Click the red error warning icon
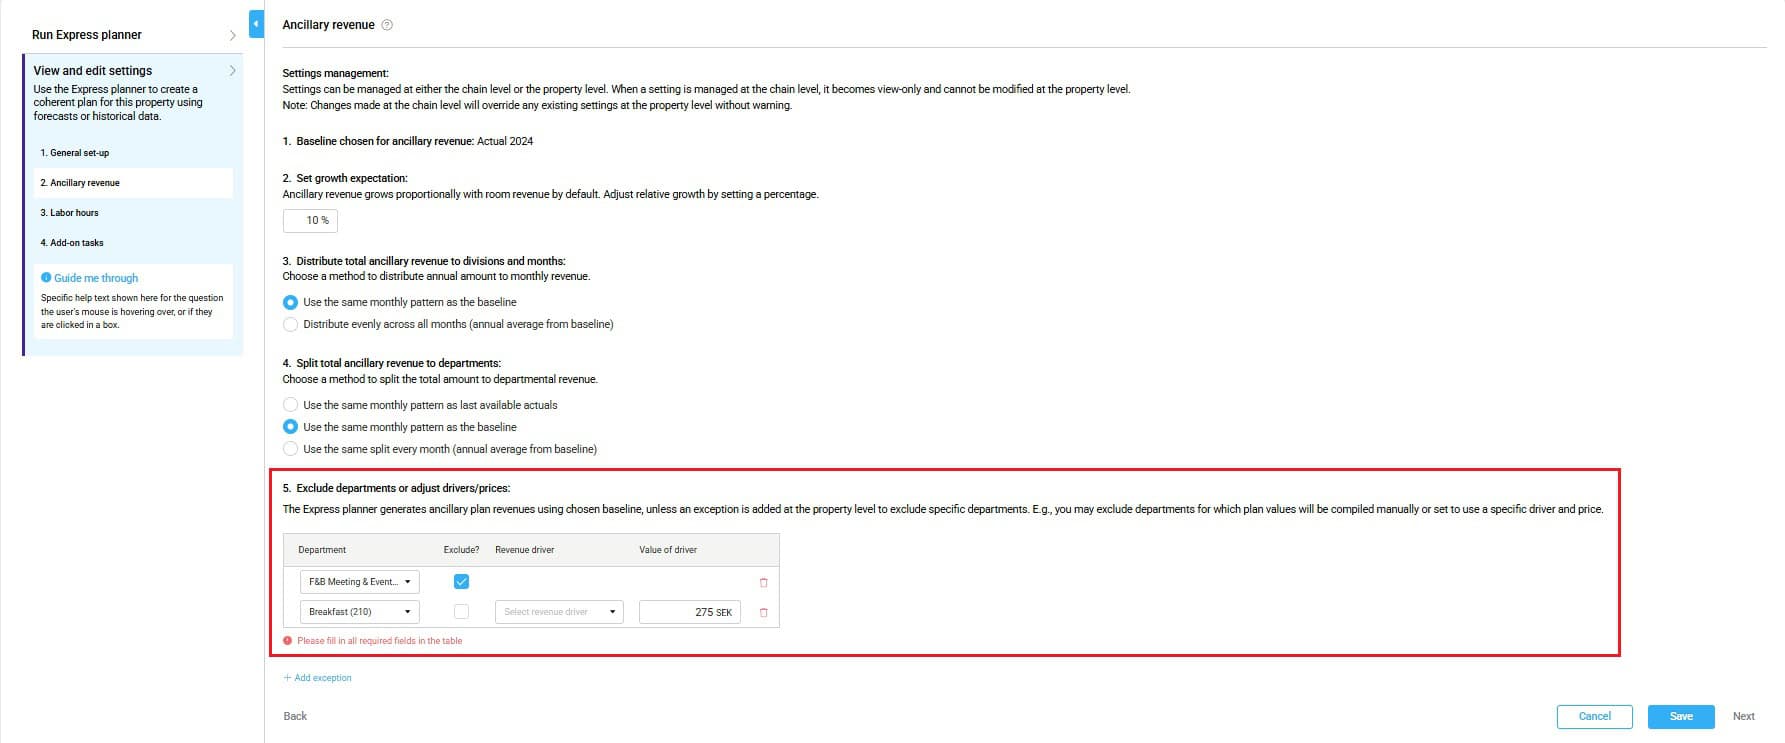Viewport: 1785px width, 743px height. (x=288, y=641)
